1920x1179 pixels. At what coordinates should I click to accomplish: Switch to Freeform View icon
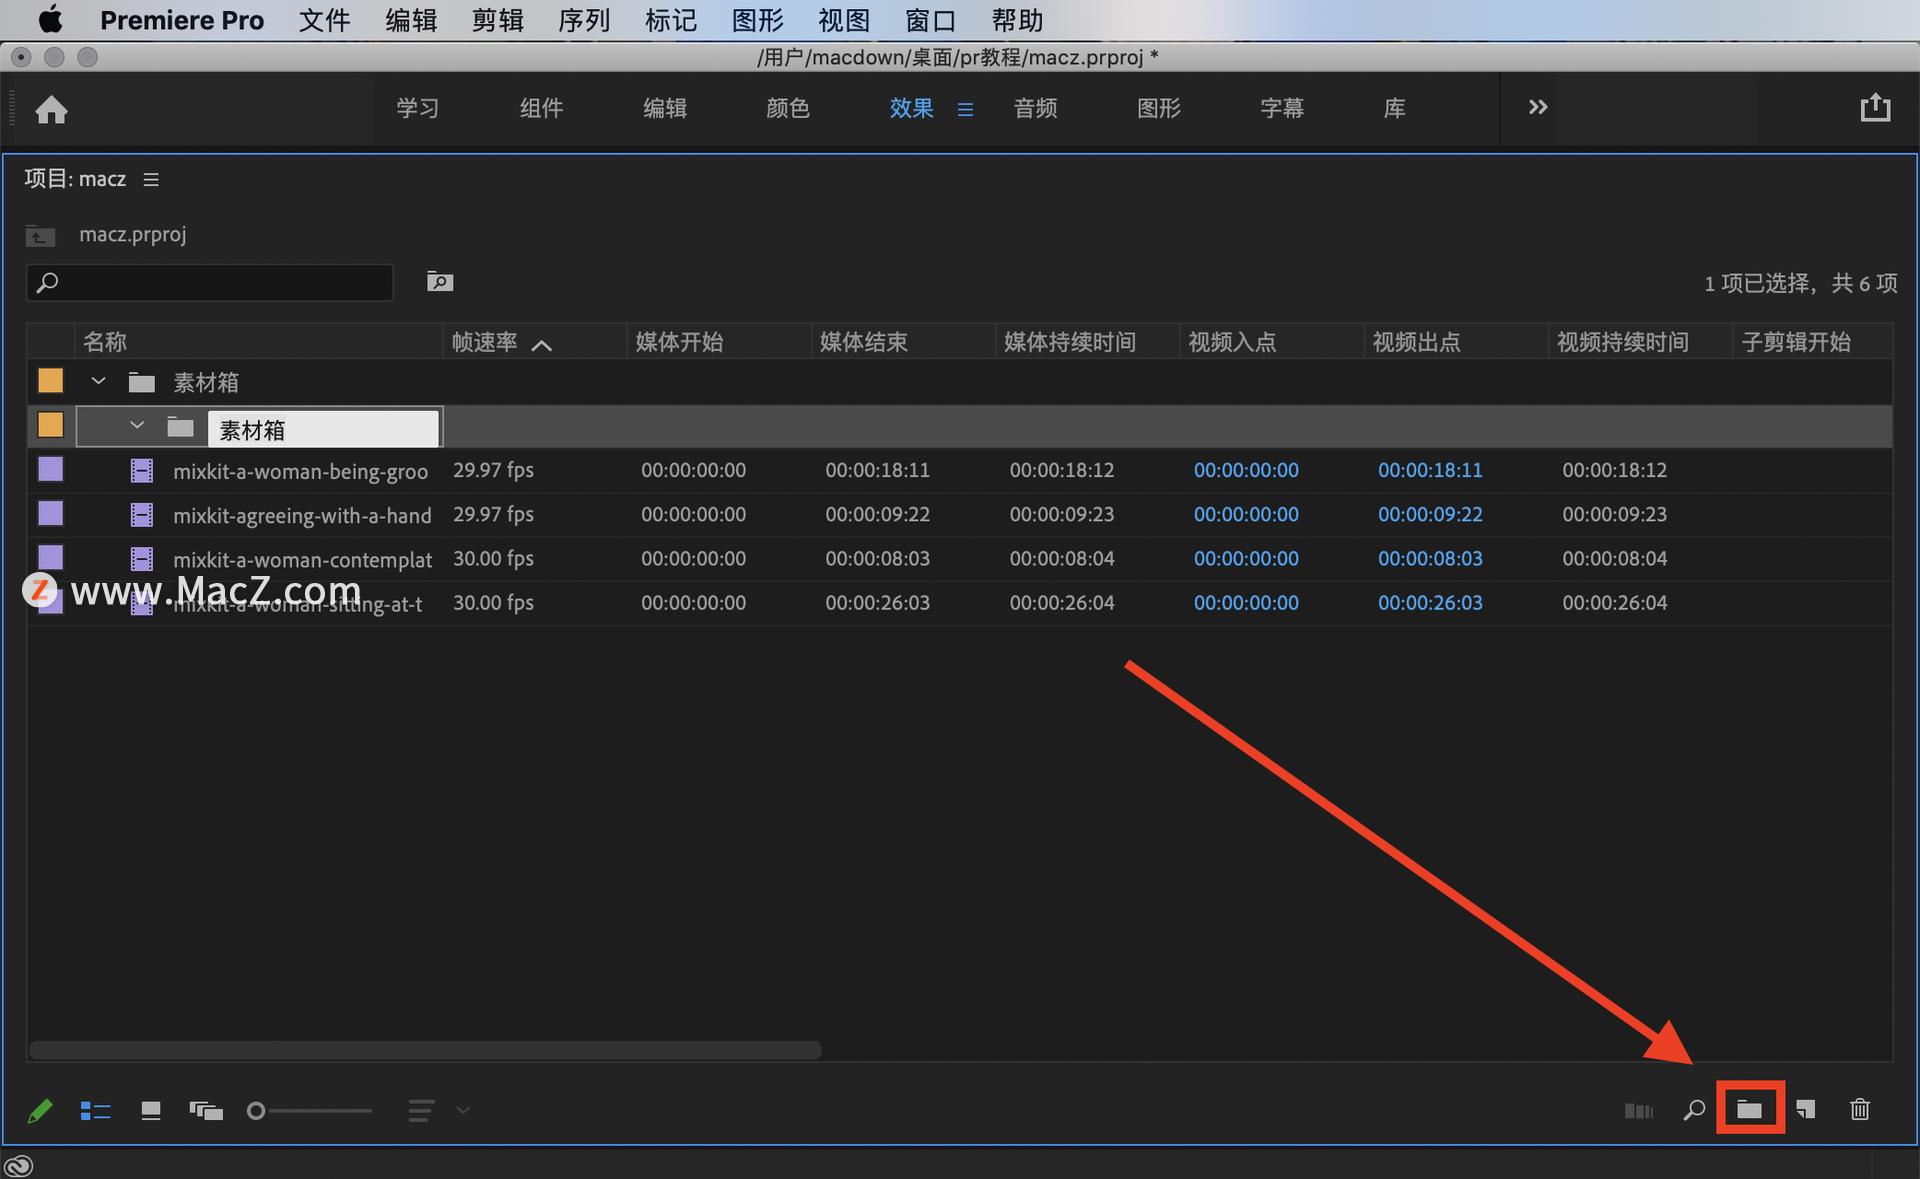point(206,1111)
